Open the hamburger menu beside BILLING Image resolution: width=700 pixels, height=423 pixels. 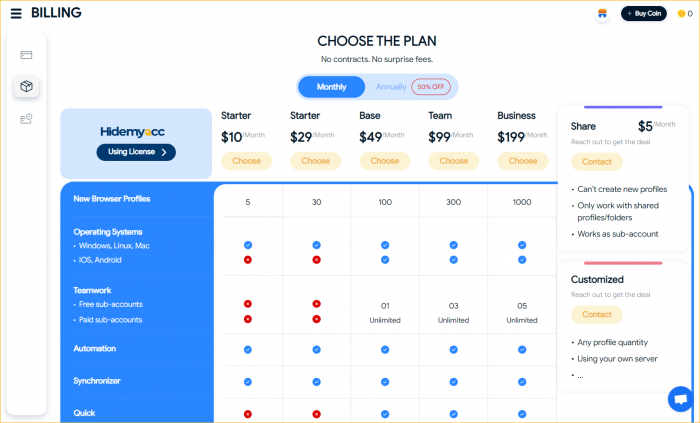coord(16,13)
